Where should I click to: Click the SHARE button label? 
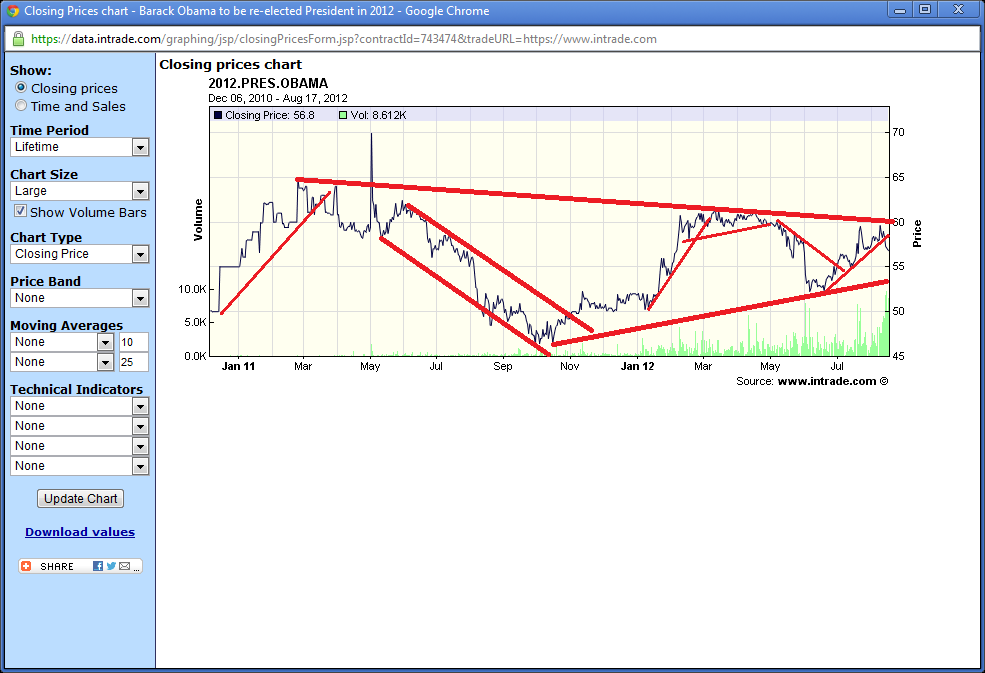click(57, 566)
